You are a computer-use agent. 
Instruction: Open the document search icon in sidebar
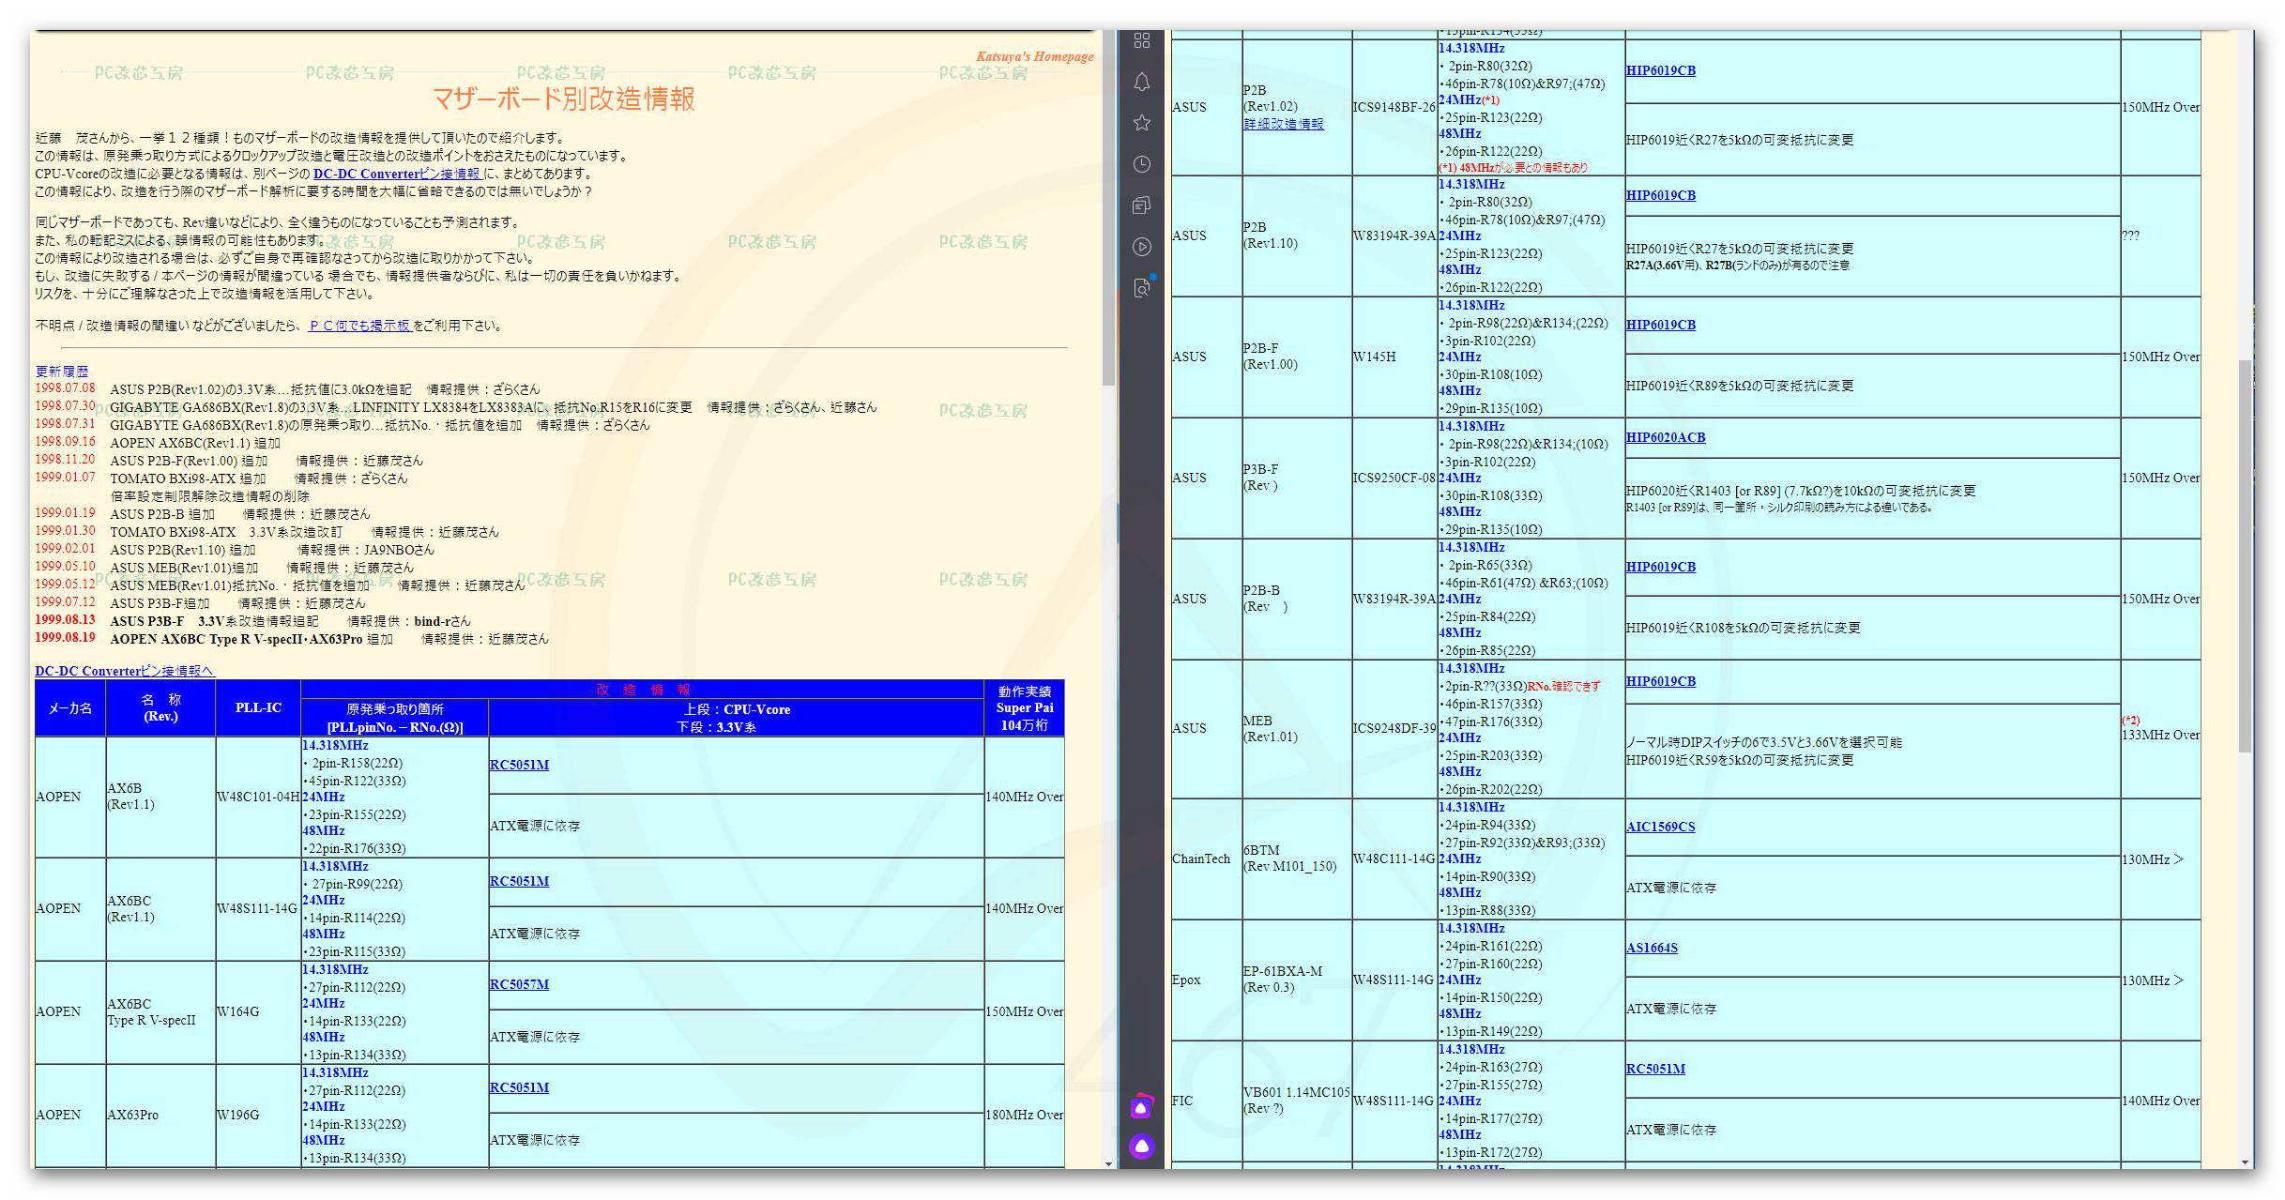click(x=1141, y=288)
